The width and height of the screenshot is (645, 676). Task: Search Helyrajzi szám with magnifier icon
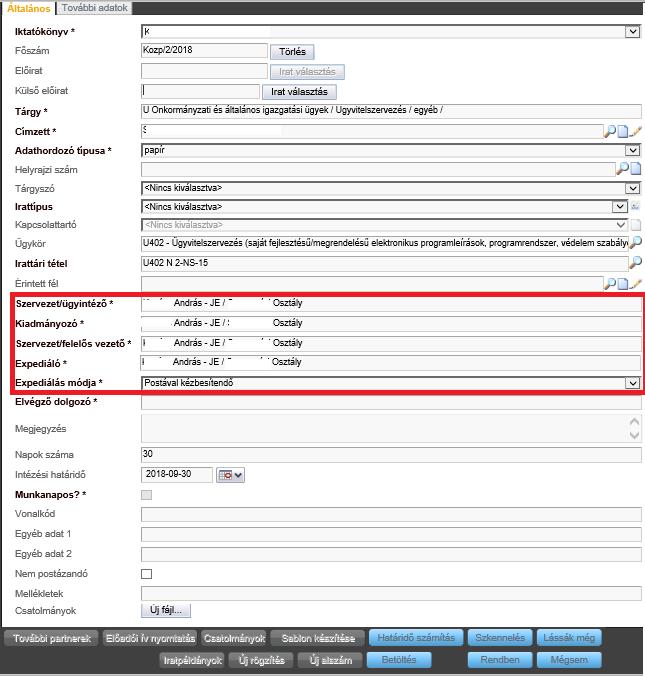coord(623,169)
